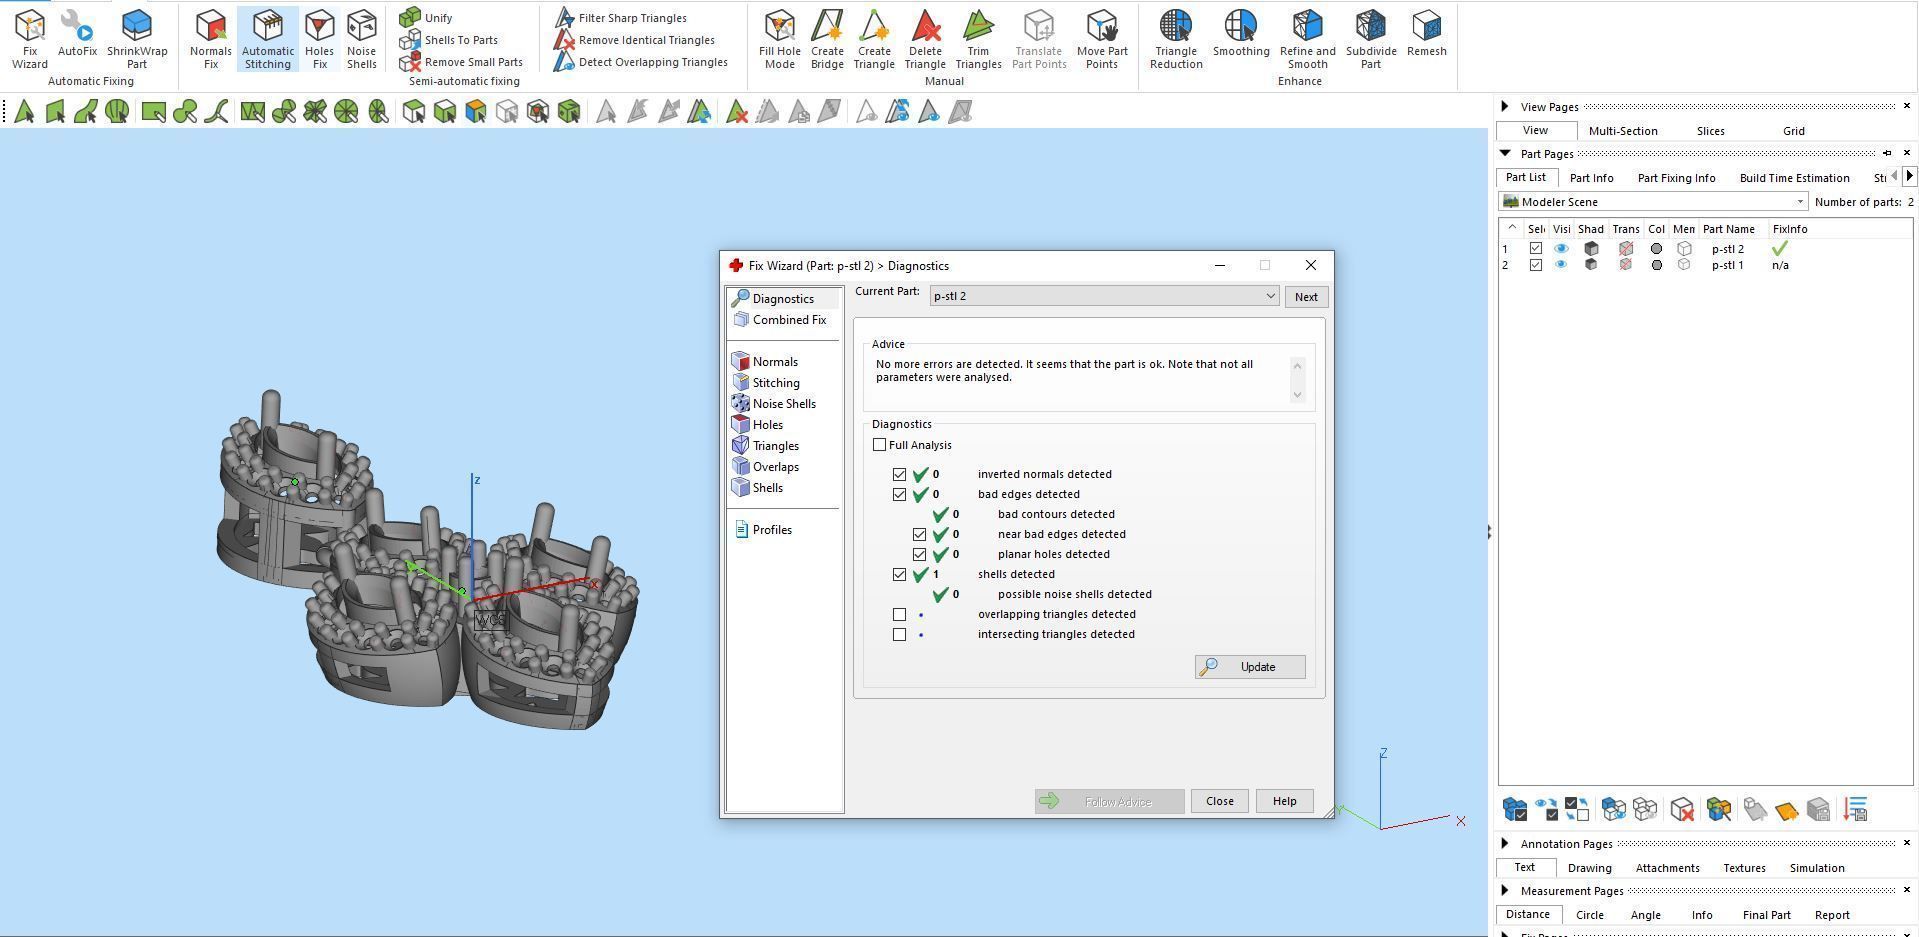This screenshot has height=937, width=1919.
Task: Apply Filter Sharp Triangles
Action: [x=621, y=18]
